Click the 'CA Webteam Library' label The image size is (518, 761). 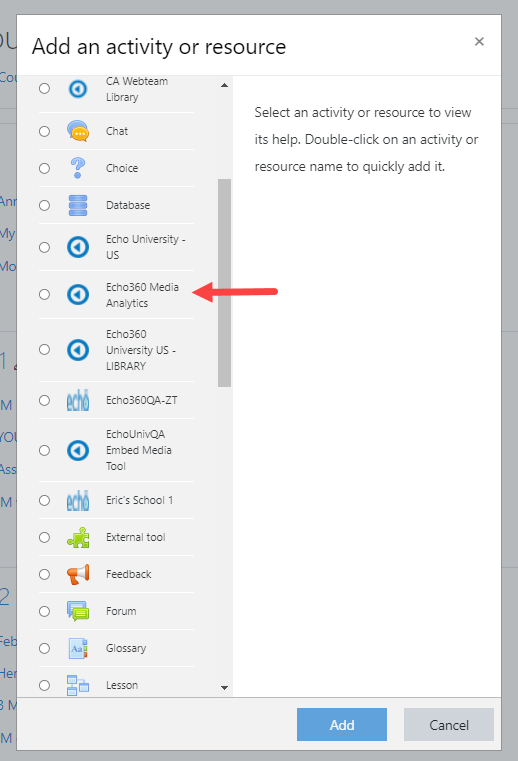(x=137, y=89)
